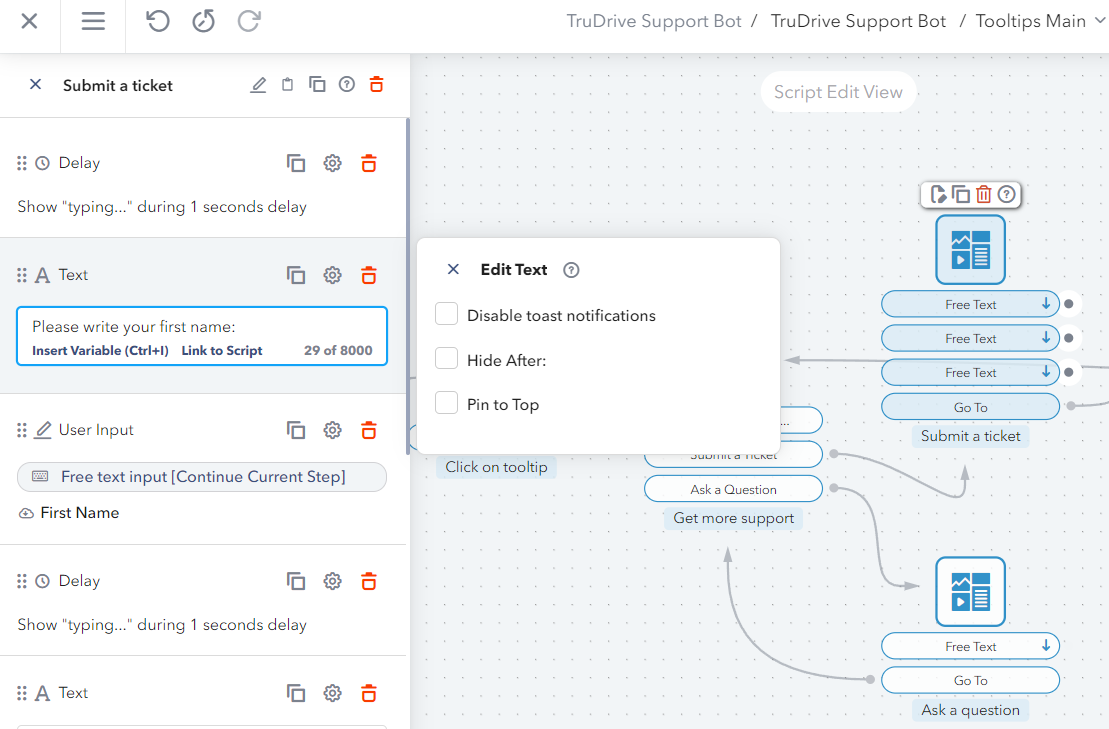Open the hamburger main menu
Screen dimensions: 1109x729
click(x=93, y=21)
